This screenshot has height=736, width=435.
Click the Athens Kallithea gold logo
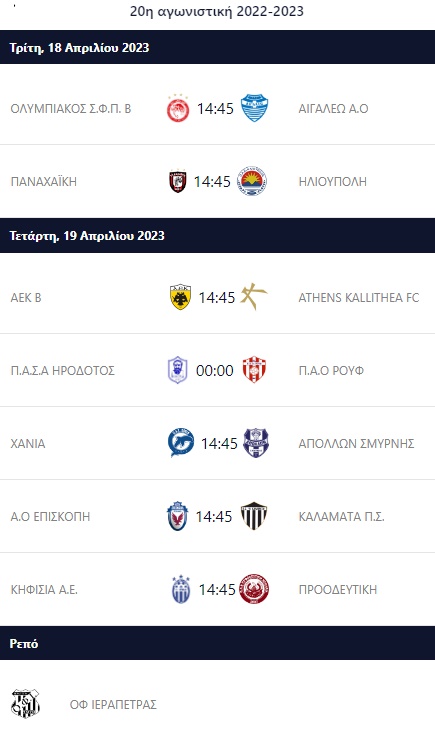253,297
